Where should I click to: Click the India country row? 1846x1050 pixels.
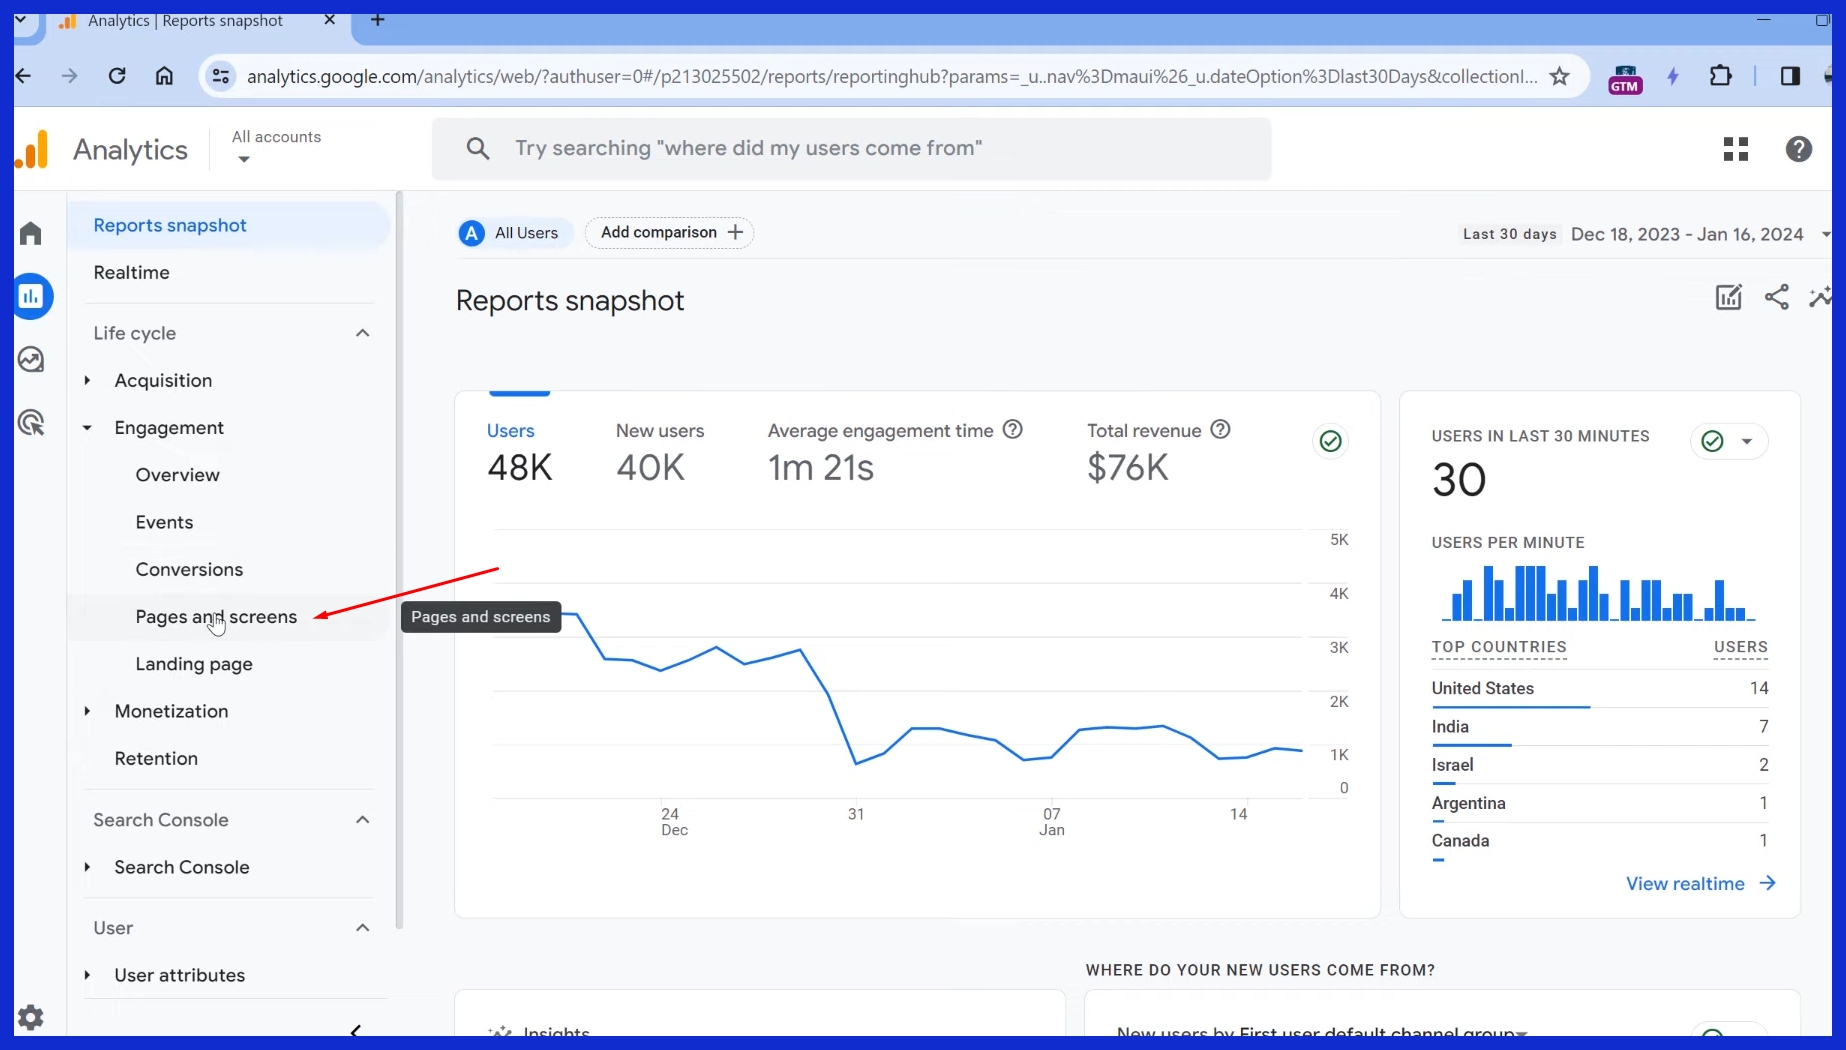(x=1599, y=727)
